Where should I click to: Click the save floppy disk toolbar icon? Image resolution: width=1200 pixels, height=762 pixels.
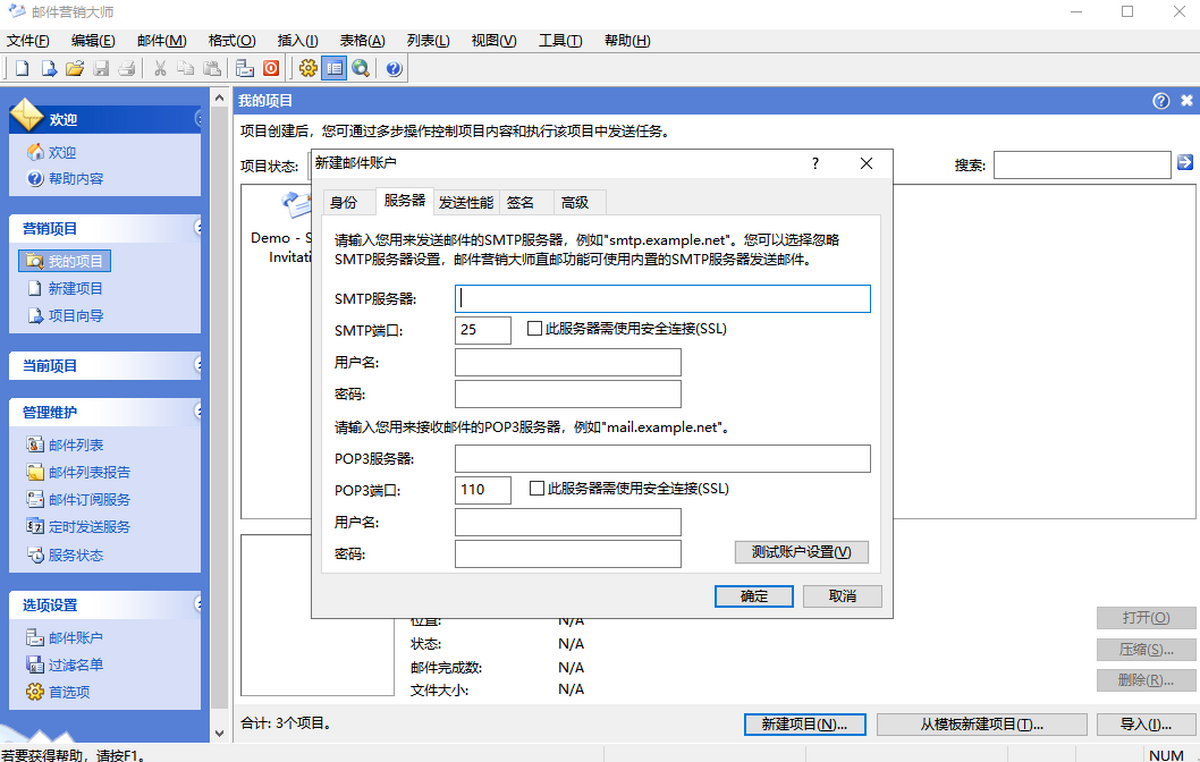100,68
